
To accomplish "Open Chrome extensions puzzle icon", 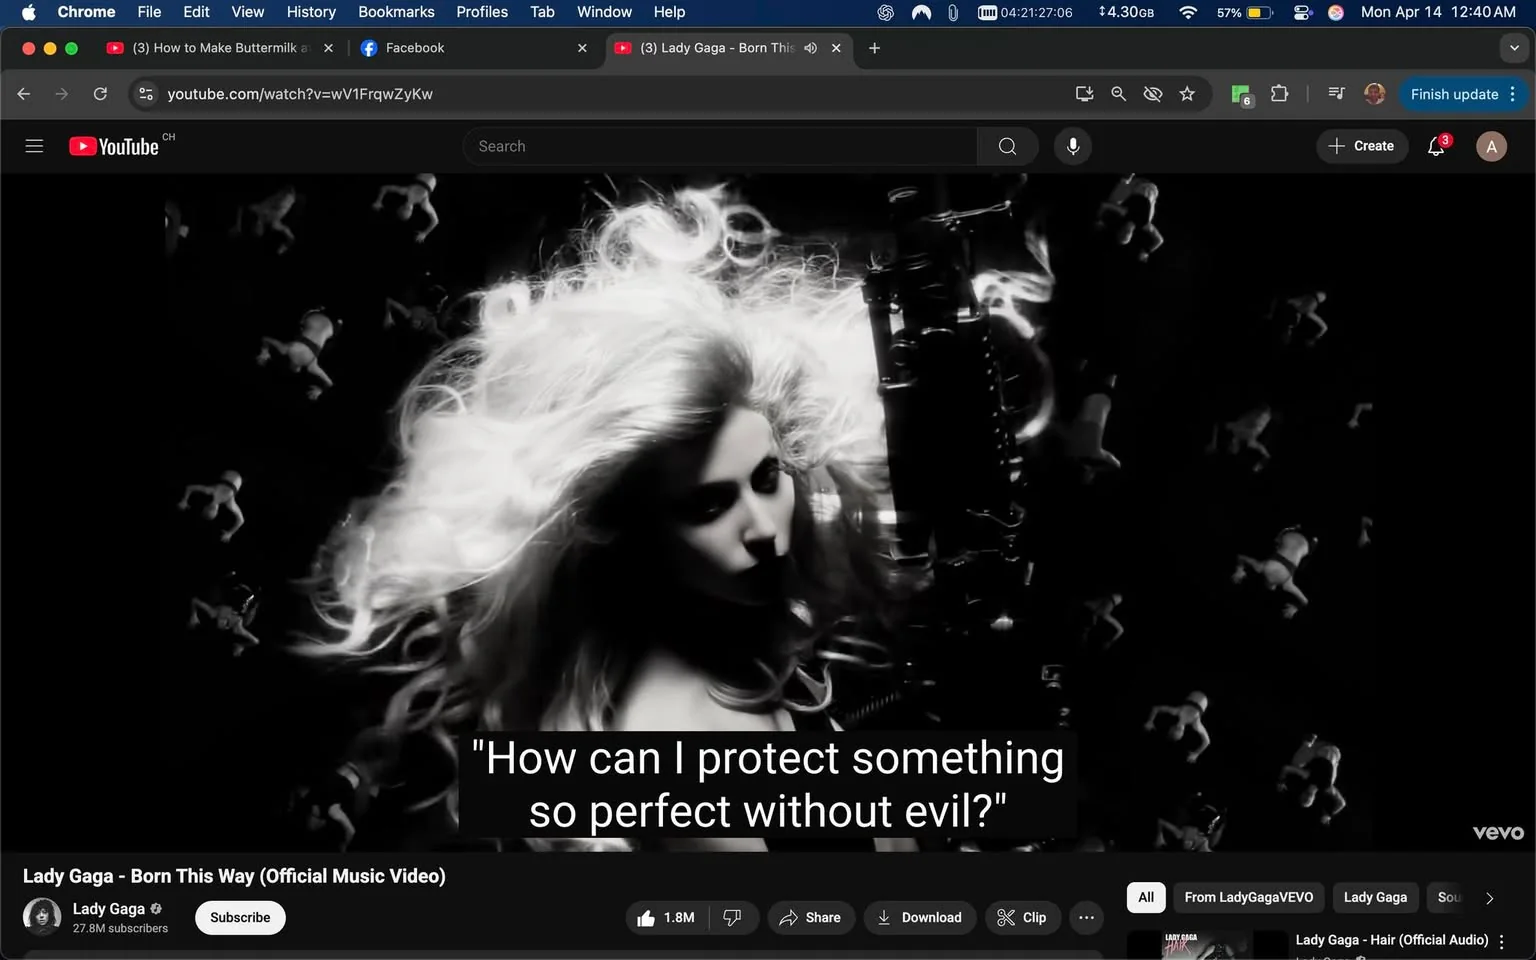I will (1279, 94).
